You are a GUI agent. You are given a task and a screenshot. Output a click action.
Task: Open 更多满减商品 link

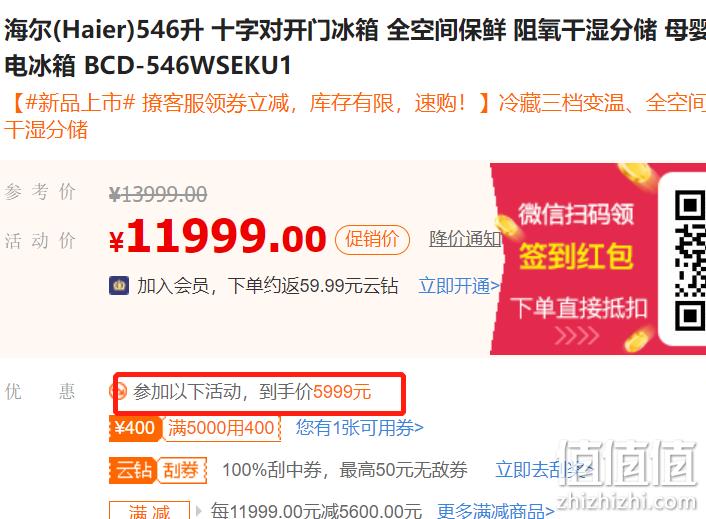(x=495, y=511)
